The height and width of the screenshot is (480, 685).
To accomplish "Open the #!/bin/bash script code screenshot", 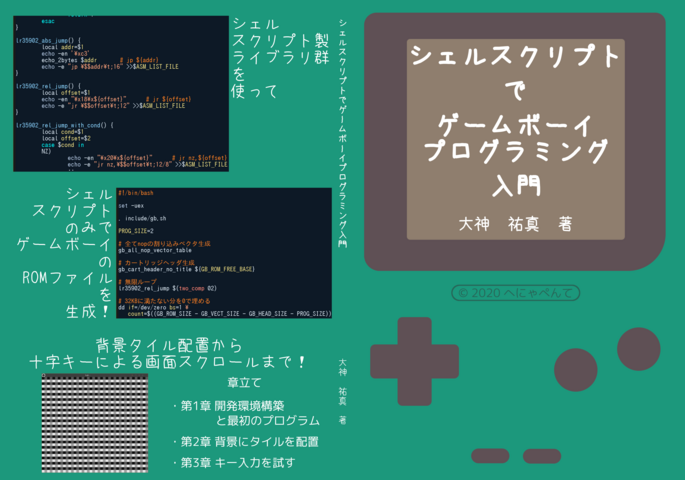I will (224, 253).
